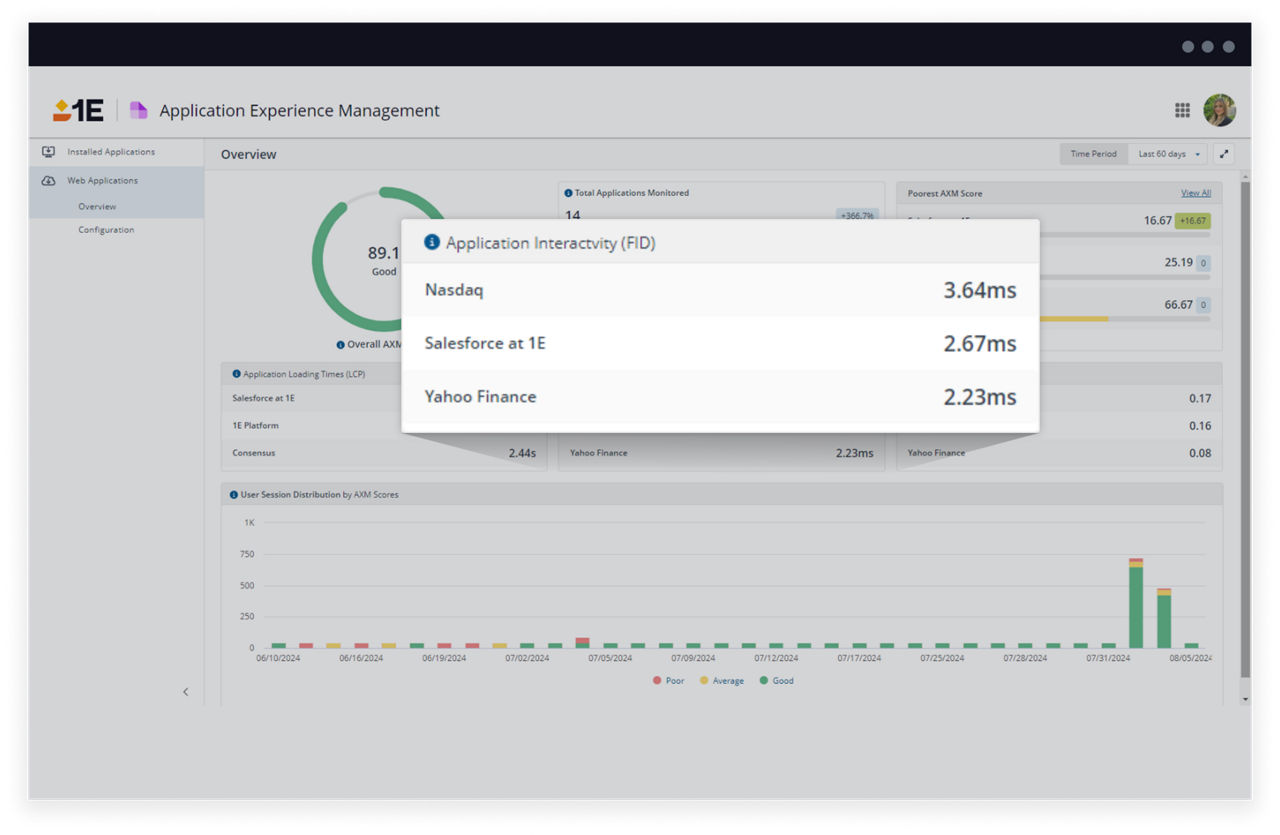This screenshot has width=1280, height=835.
Task: Collapse the sidebar with chevron arrow
Action: coord(185,692)
